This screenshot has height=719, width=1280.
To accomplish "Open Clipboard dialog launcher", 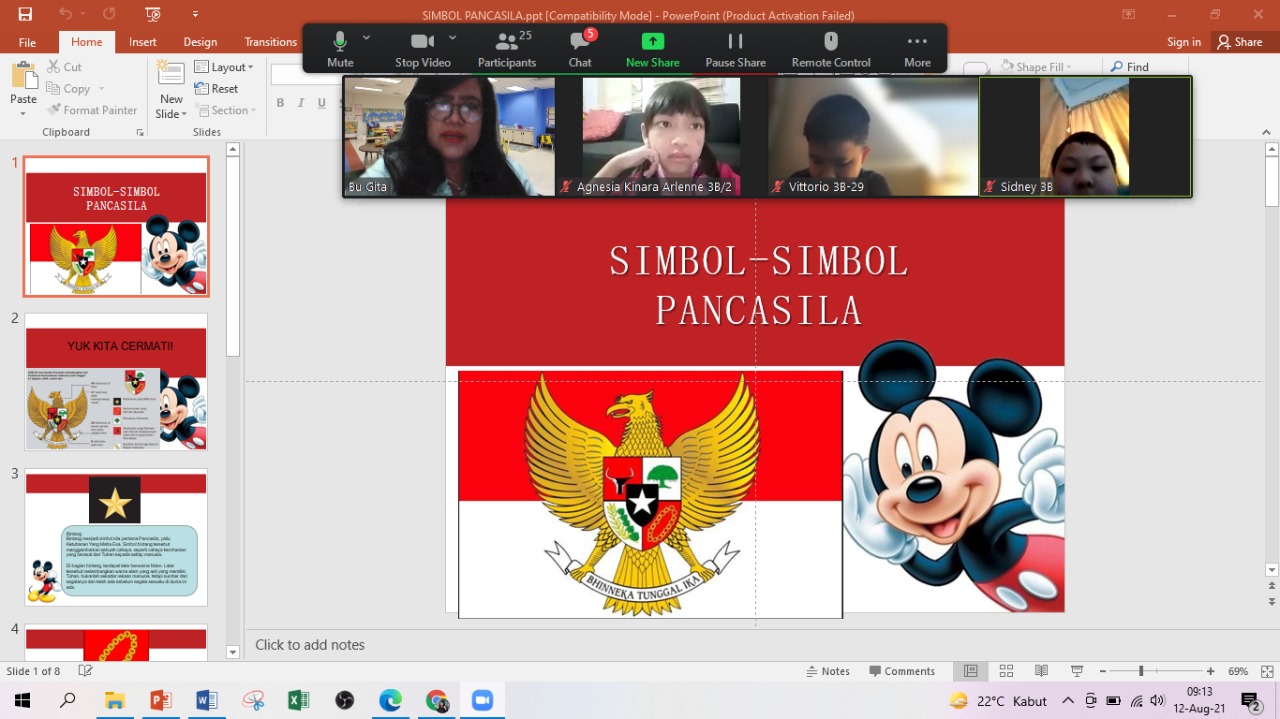I will click(x=140, y=132).
